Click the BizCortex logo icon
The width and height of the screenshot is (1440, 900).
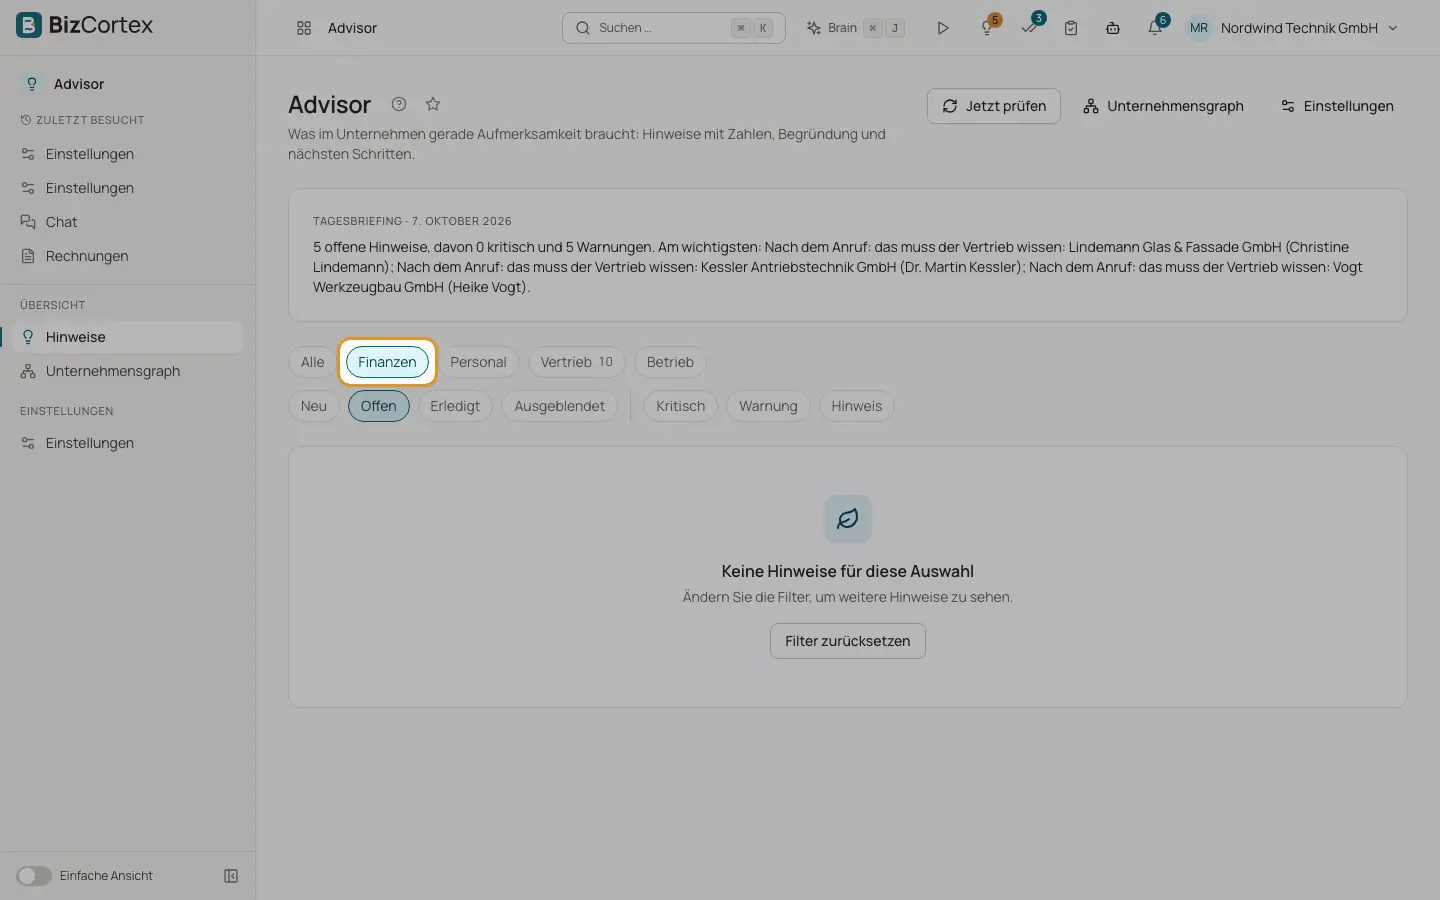[29, 25]
